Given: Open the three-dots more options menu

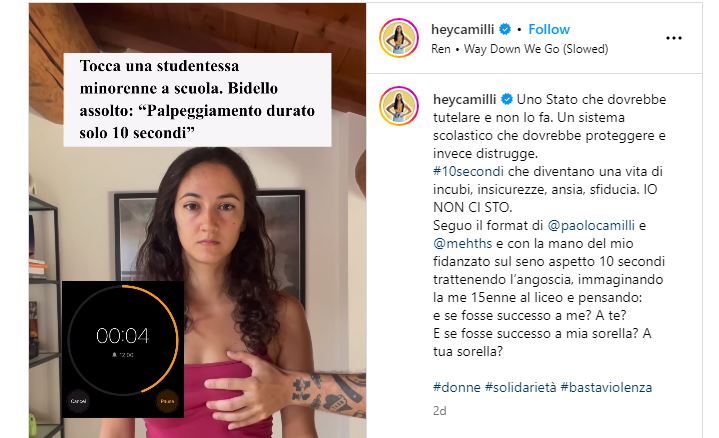Looking at the screenshot, I should pyautogui.click(x=674, y=38).
